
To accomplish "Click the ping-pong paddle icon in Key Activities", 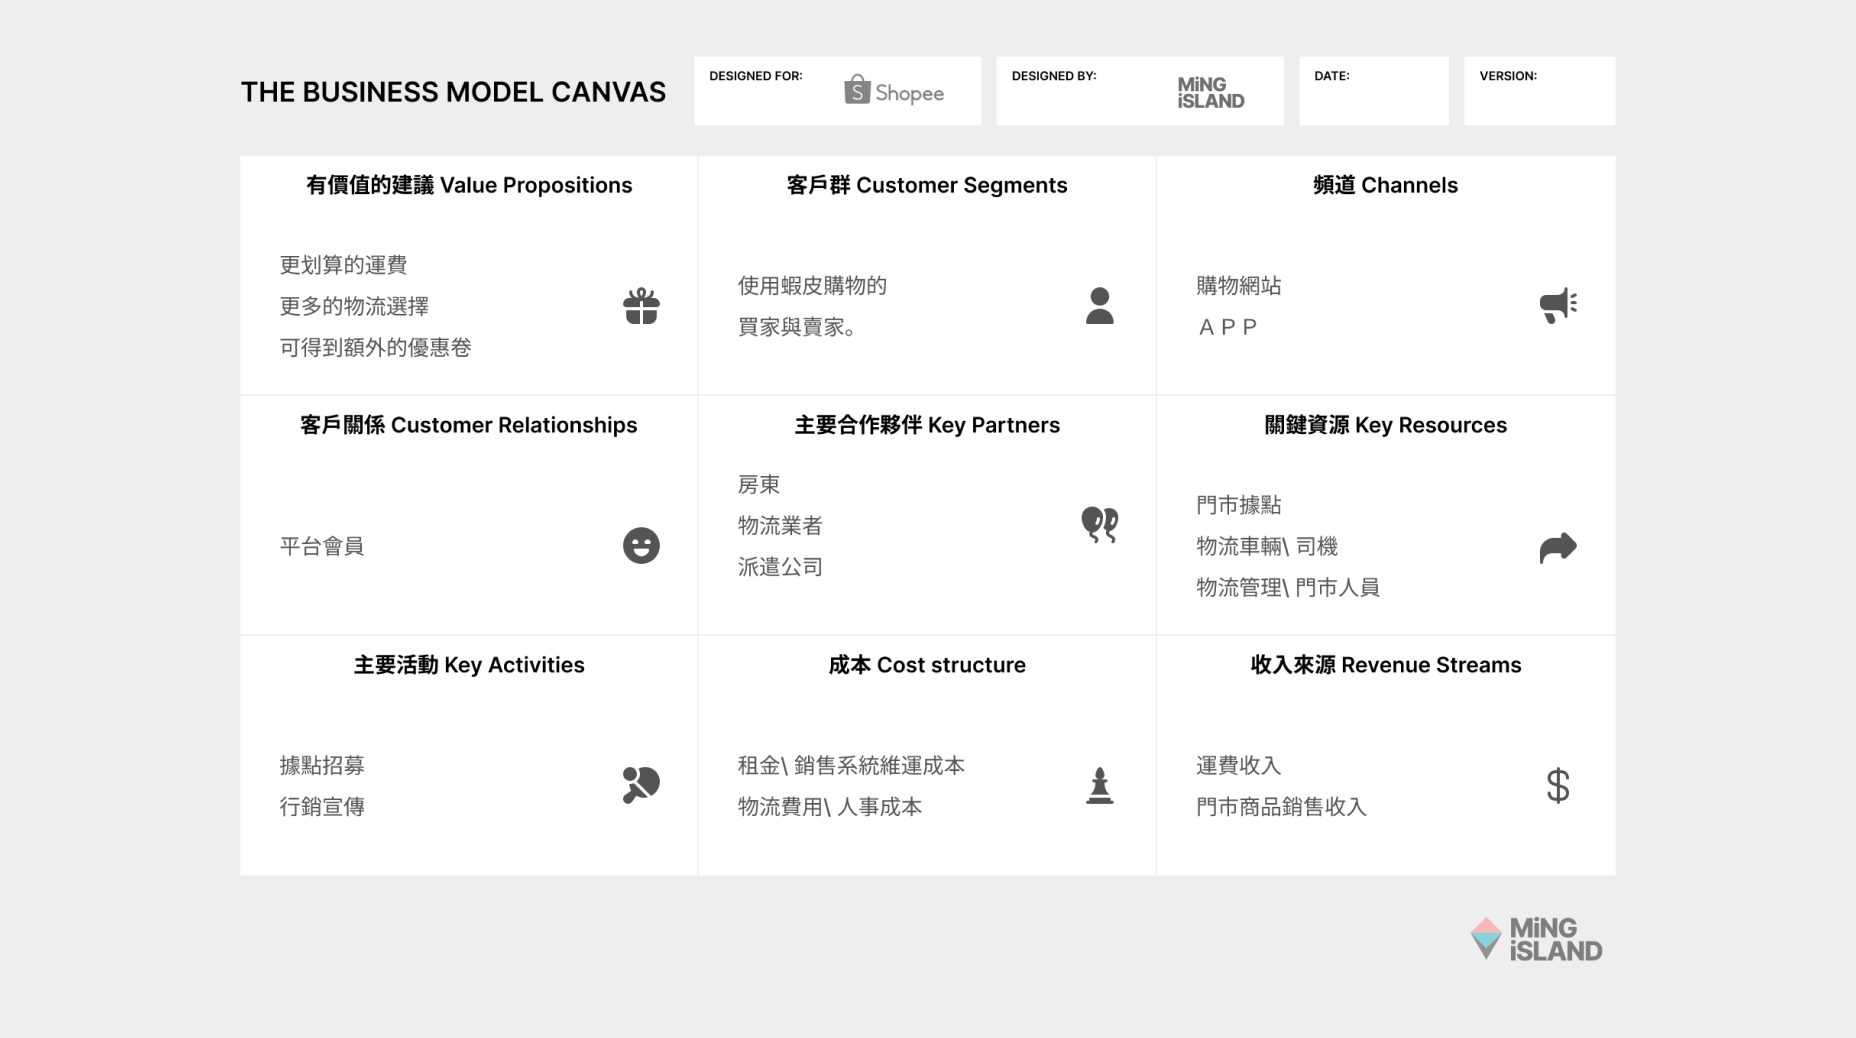I will click(641, 785).
